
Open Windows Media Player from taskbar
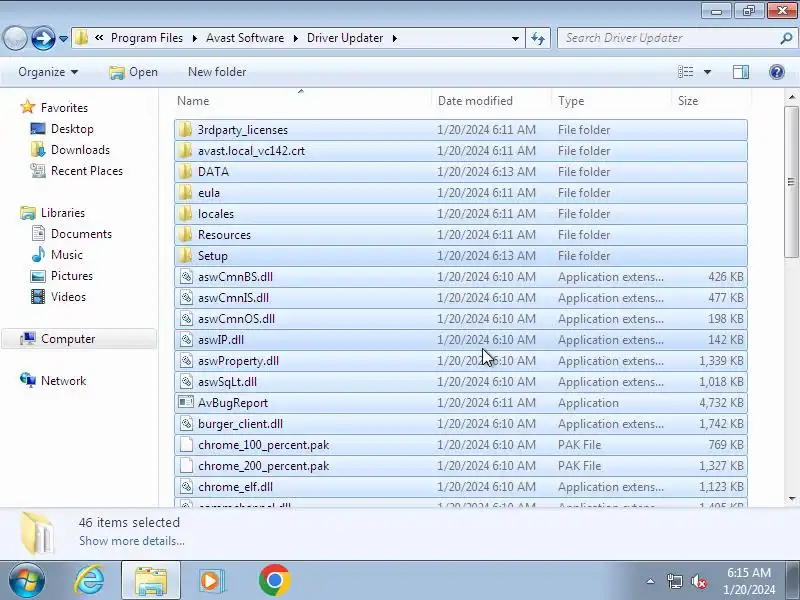pos(211,581)
